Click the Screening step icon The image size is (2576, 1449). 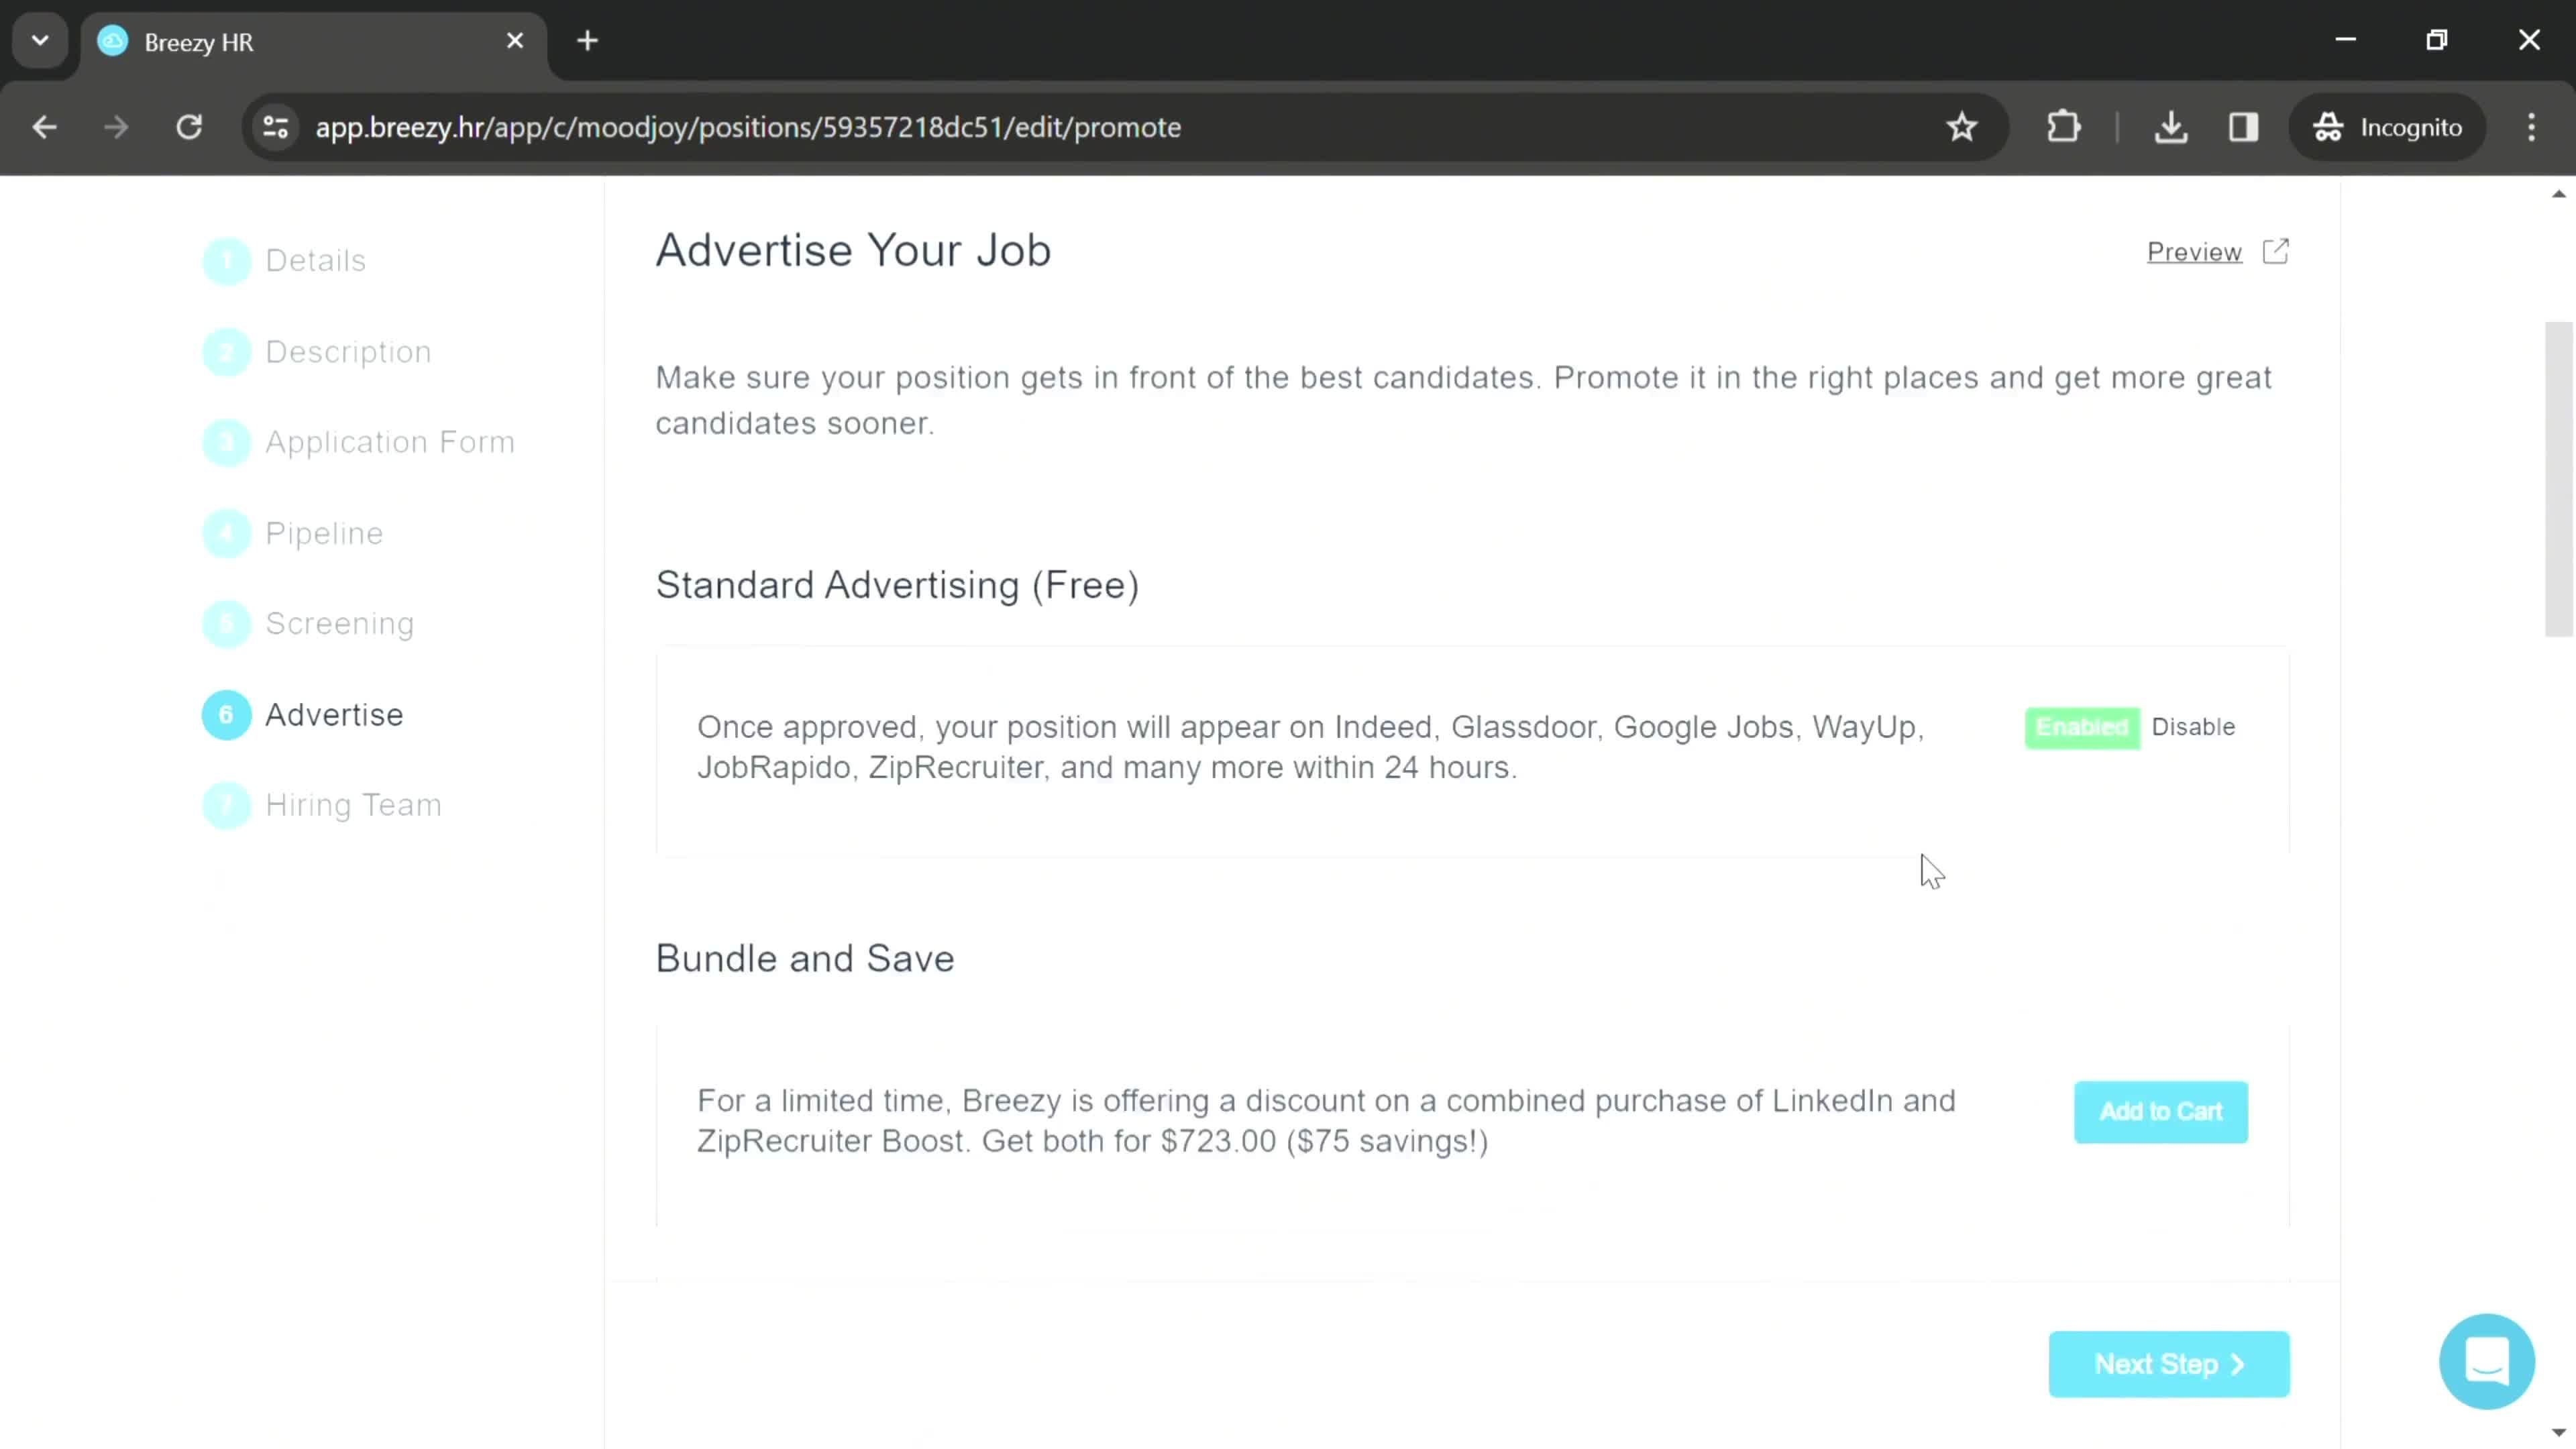tap(227, 623)
